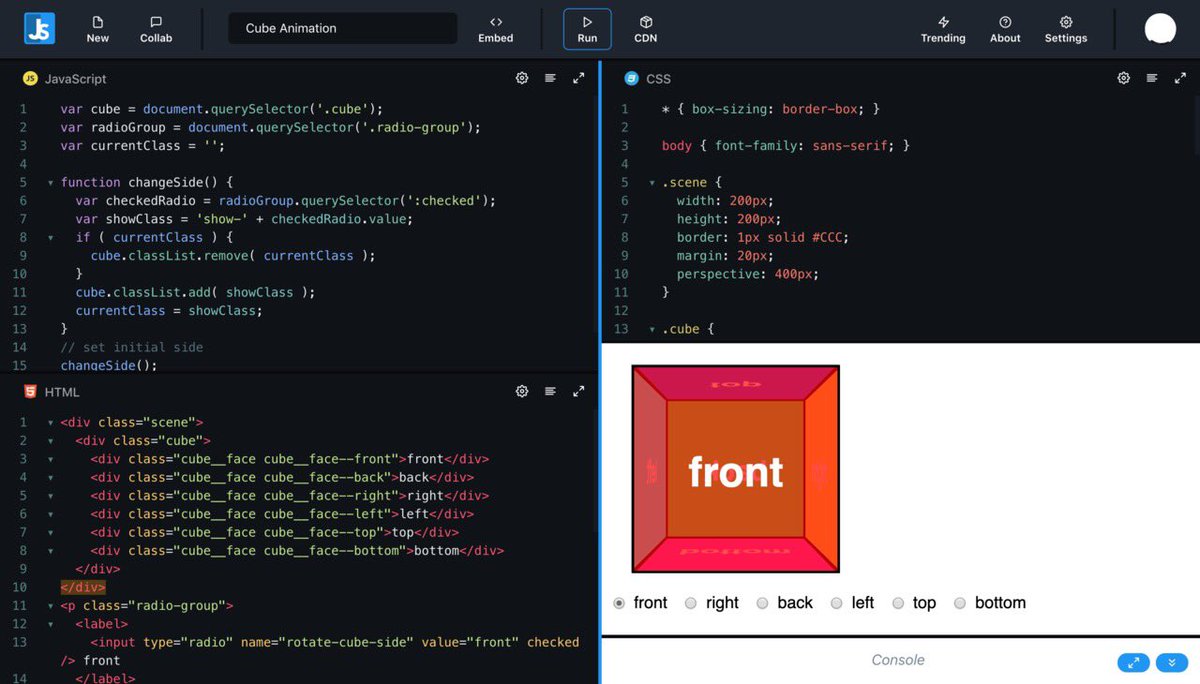
Task: Select the "bottom" radio option
Action: pyautogui.click(x=960, y=603)
